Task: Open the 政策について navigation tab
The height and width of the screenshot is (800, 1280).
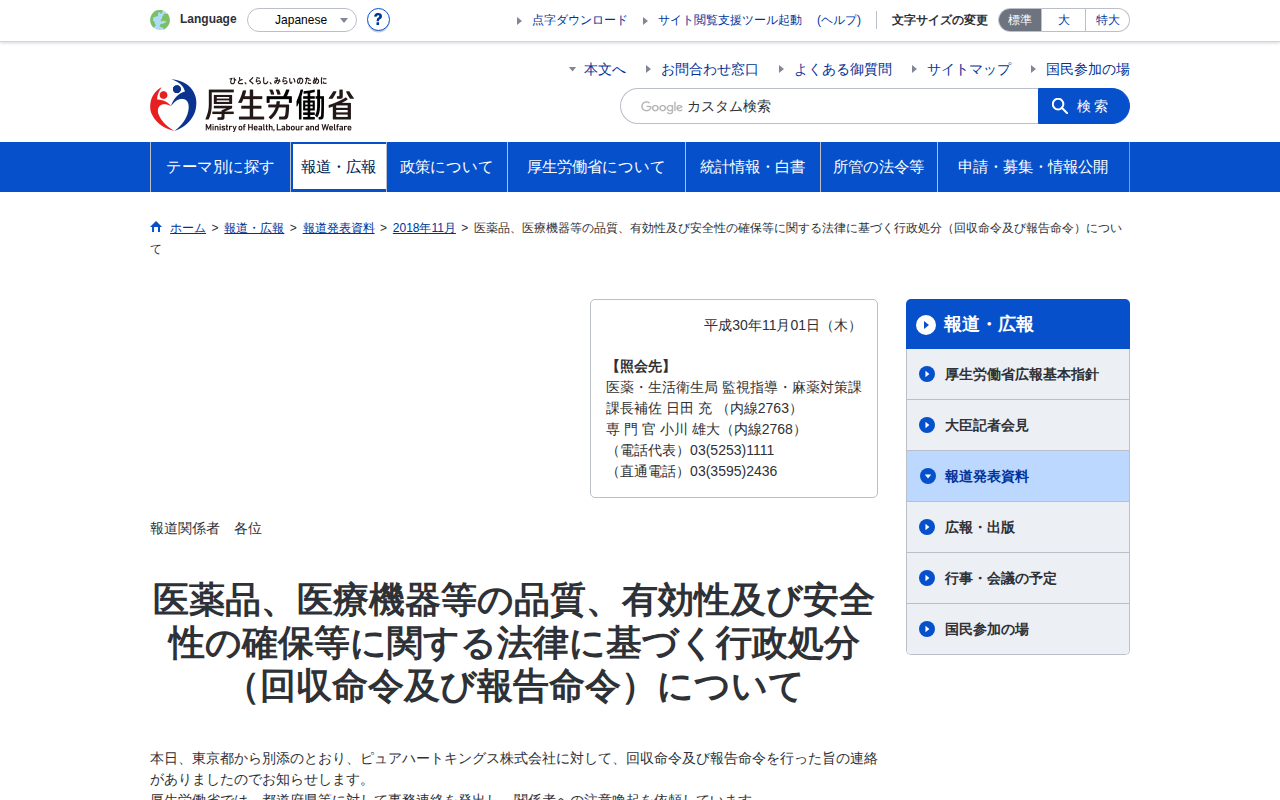Action: click(447, 167)
